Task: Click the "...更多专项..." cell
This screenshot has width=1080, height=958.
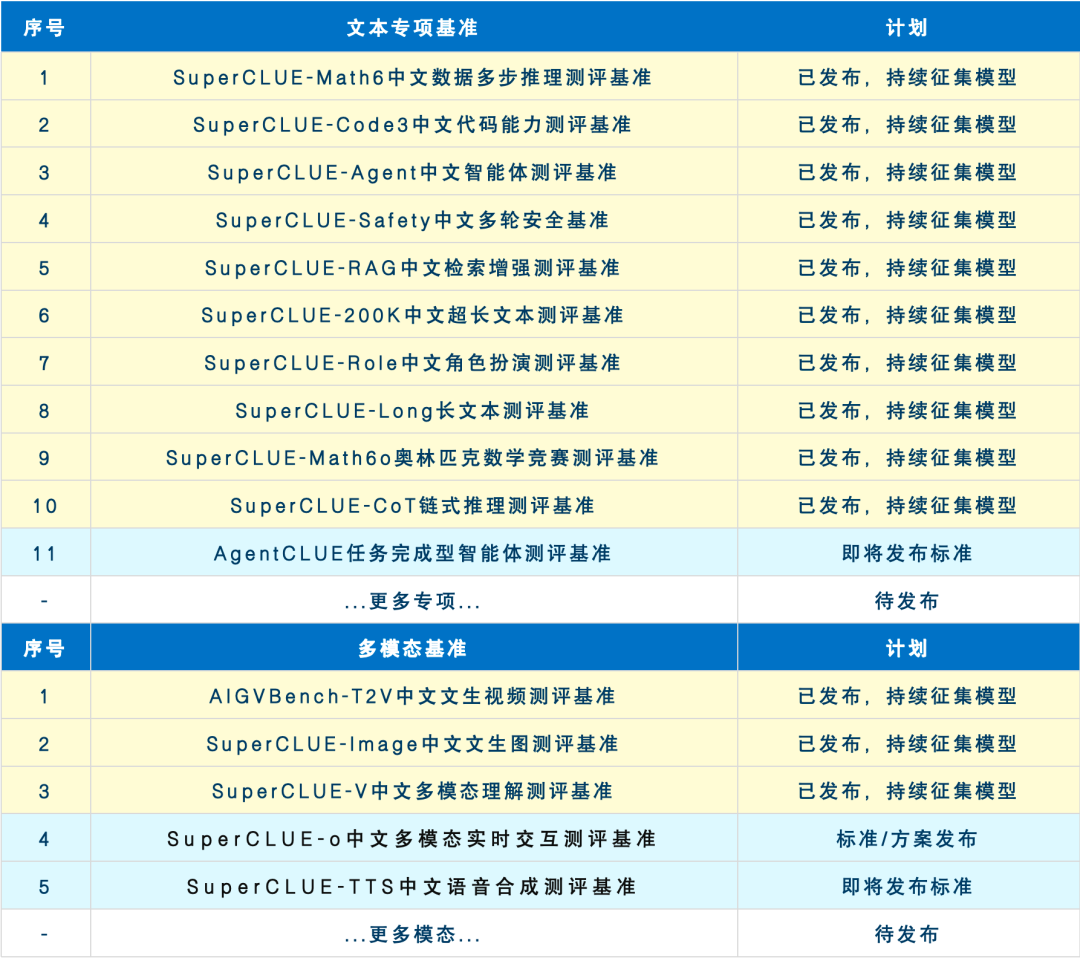Action: click(x=413, y=601)
